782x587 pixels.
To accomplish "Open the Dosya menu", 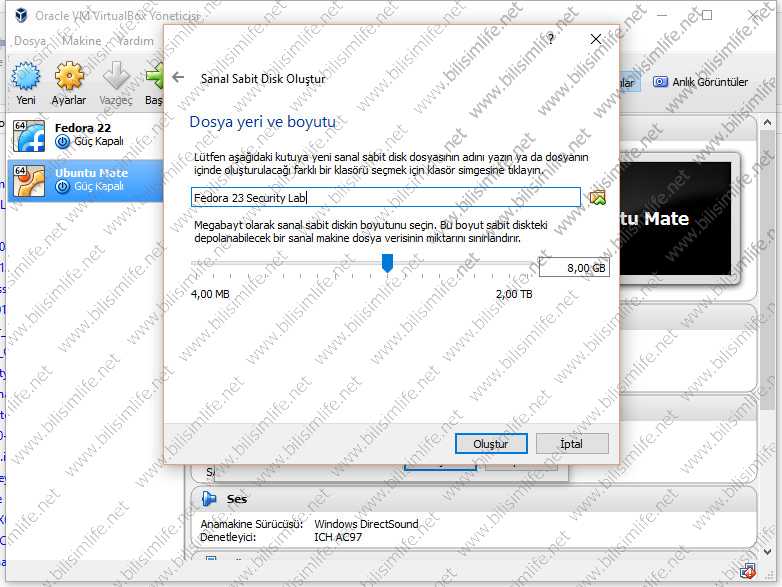I will 30,41.
